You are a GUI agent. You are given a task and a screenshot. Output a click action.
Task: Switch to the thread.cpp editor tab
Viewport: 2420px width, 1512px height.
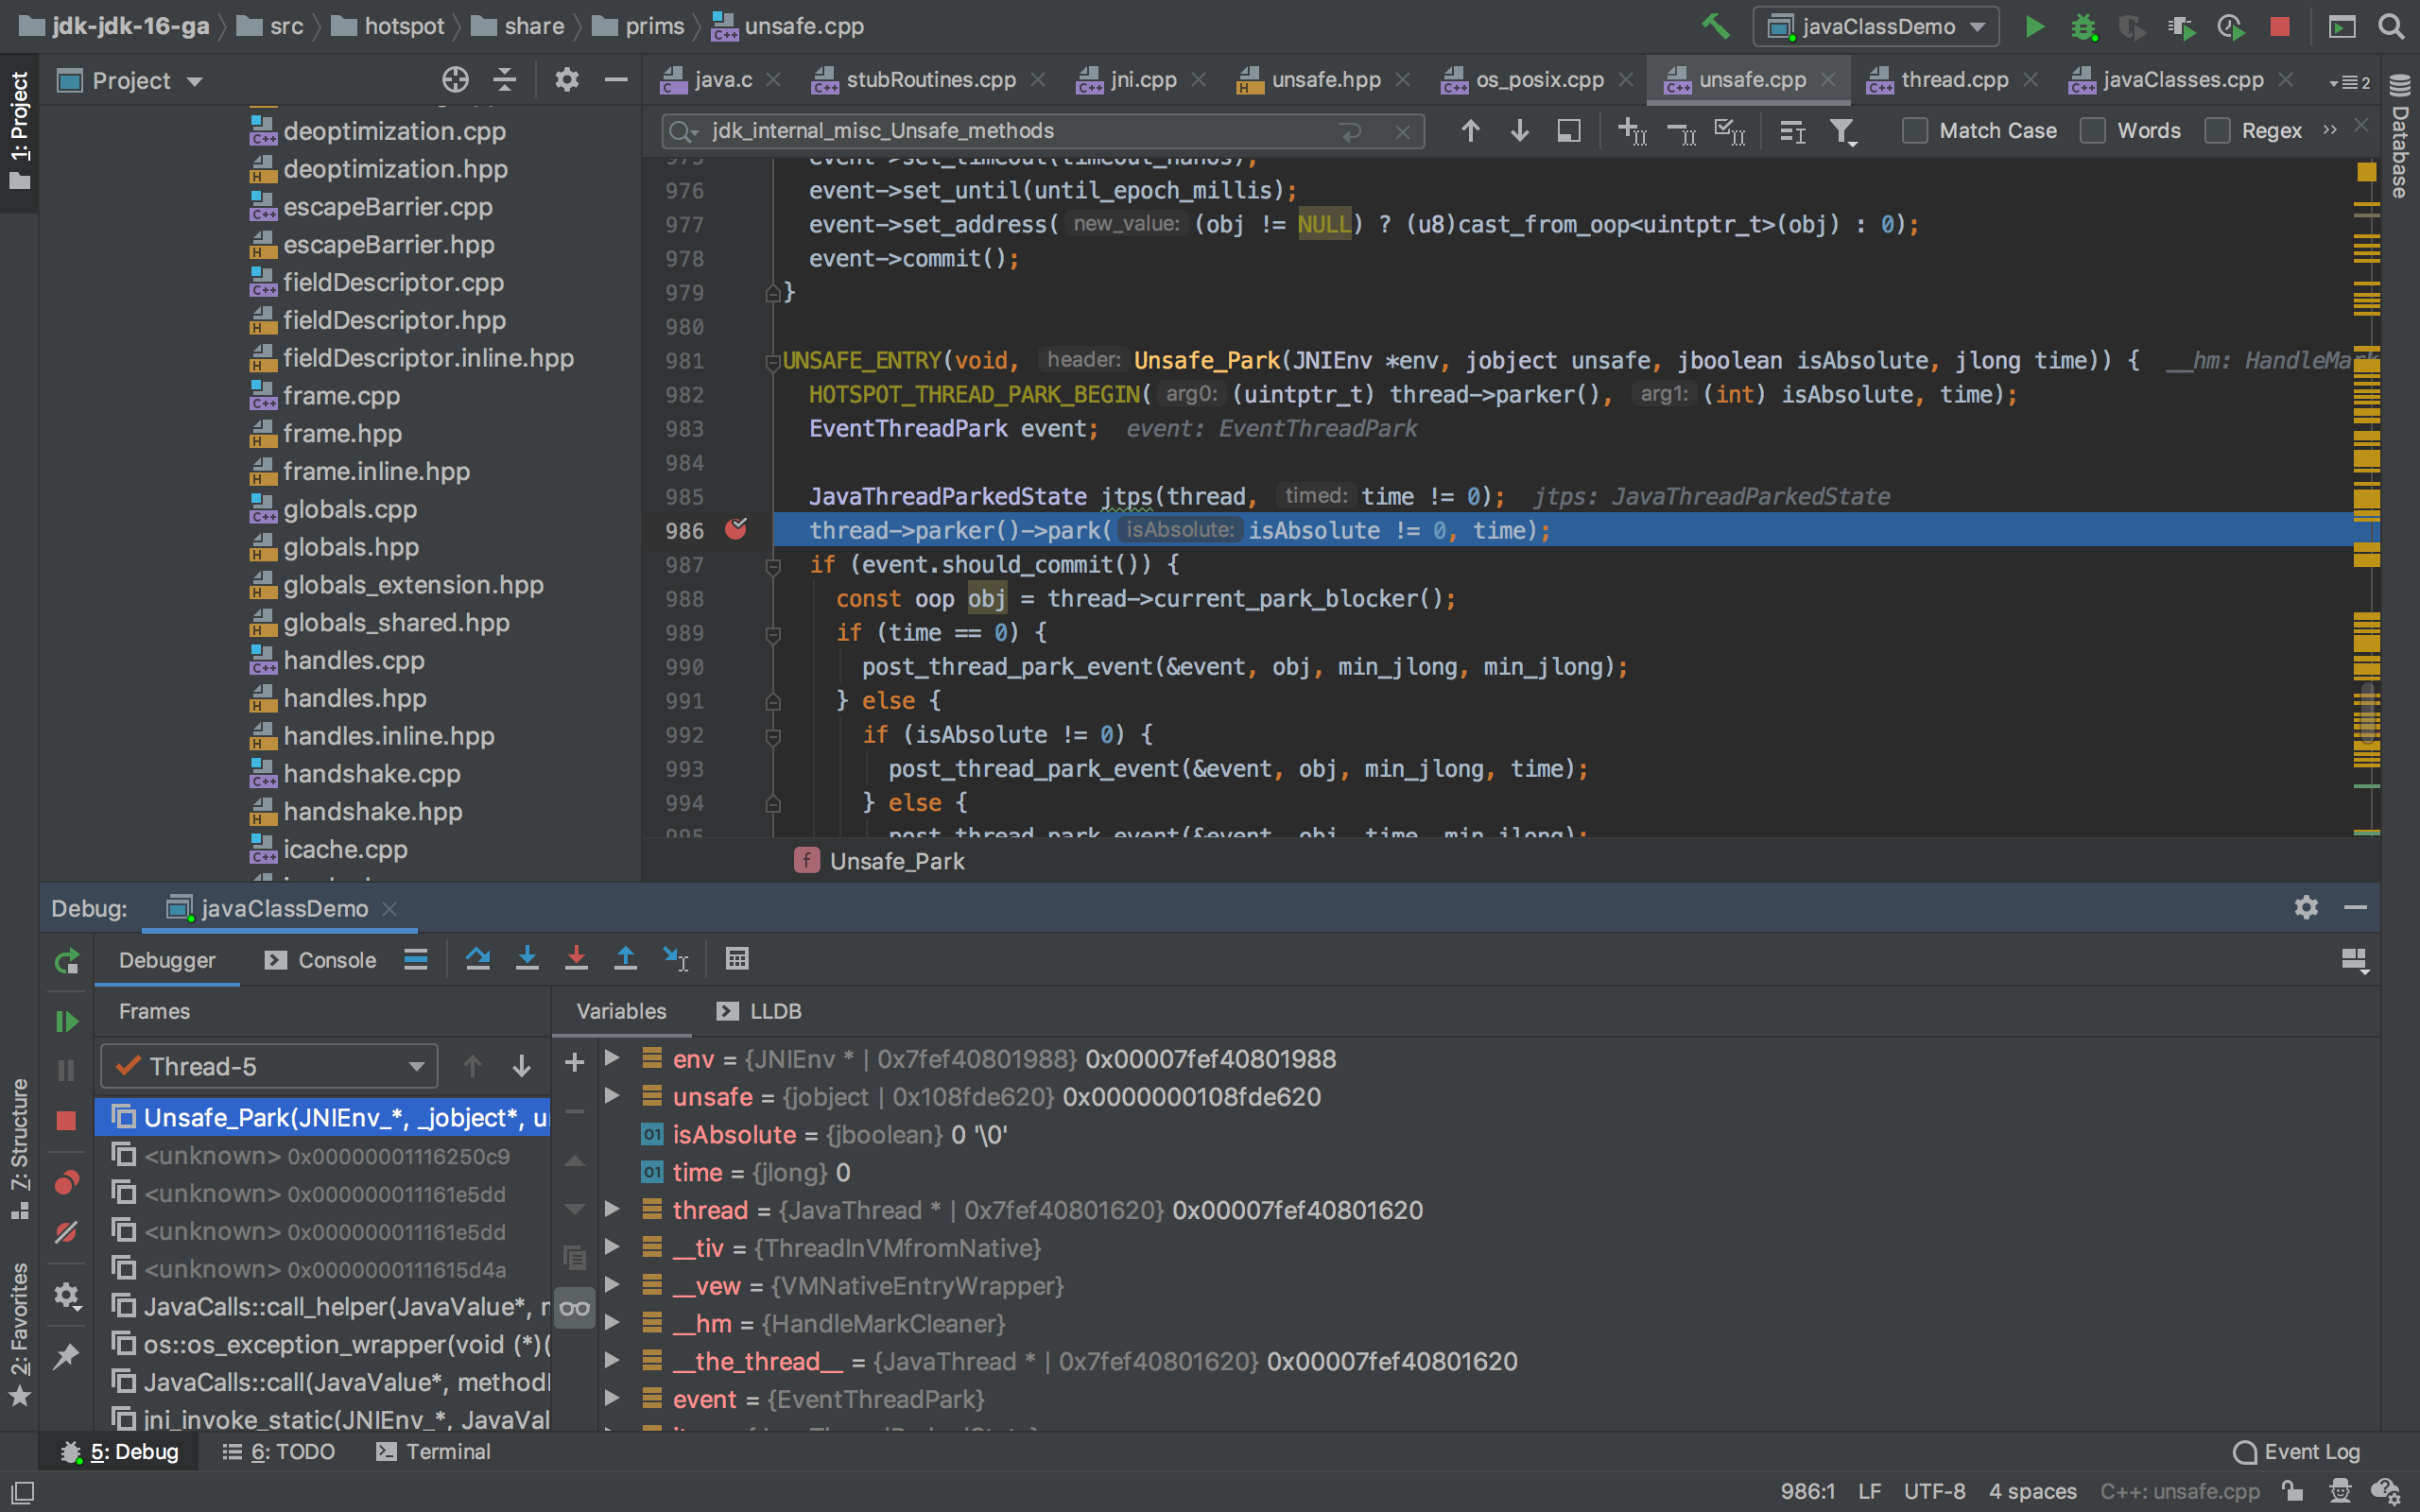[1953, 80]
